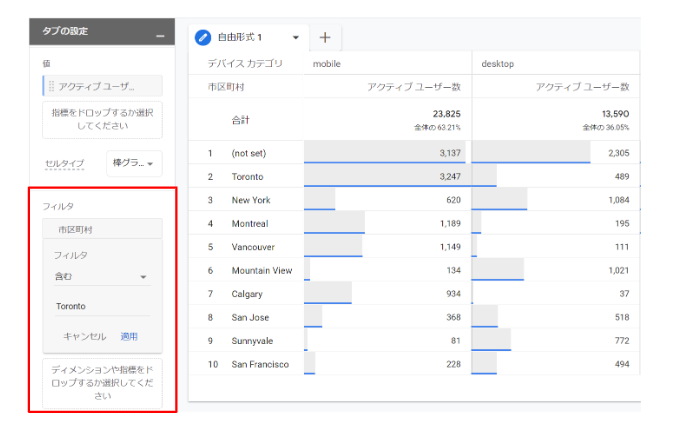Click the 合計 row label
This screenshot has height=427, width=700.
click(x=240, y=120)
